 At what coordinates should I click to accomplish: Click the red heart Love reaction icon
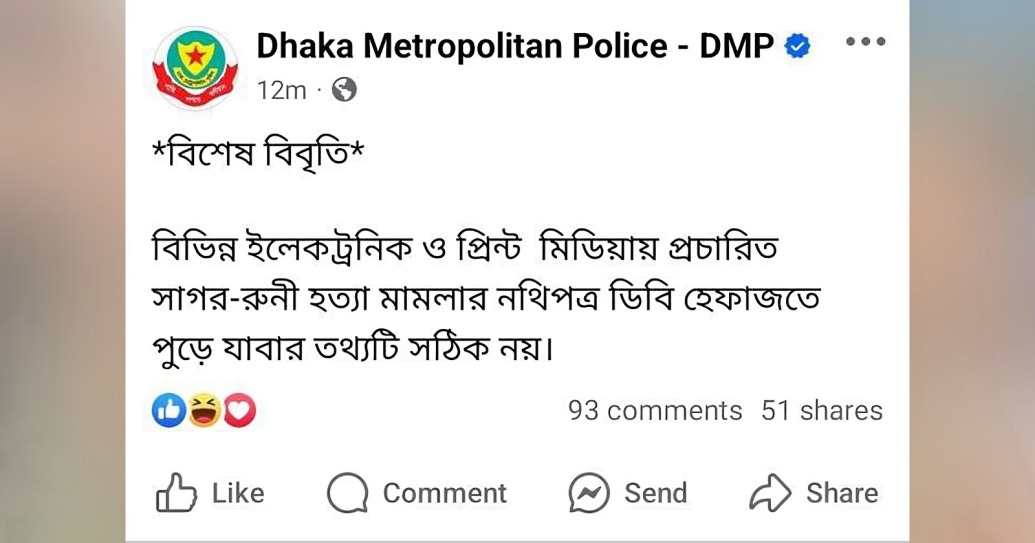coord(239,410)
